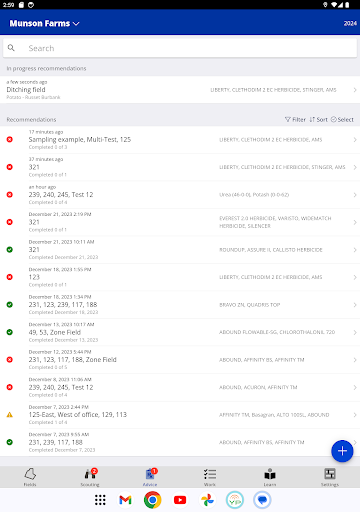Tap the Select circle checkmark option
360x512 pixels.
342,119
